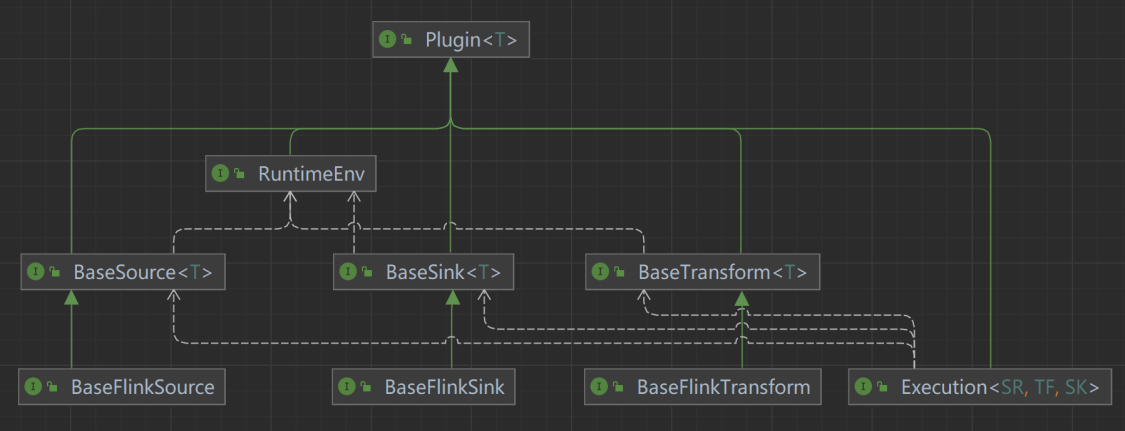Screen dimensions: 1125x431
Task: Click the public lock icon on BaseFlinkSource
Action: (52, 388)
